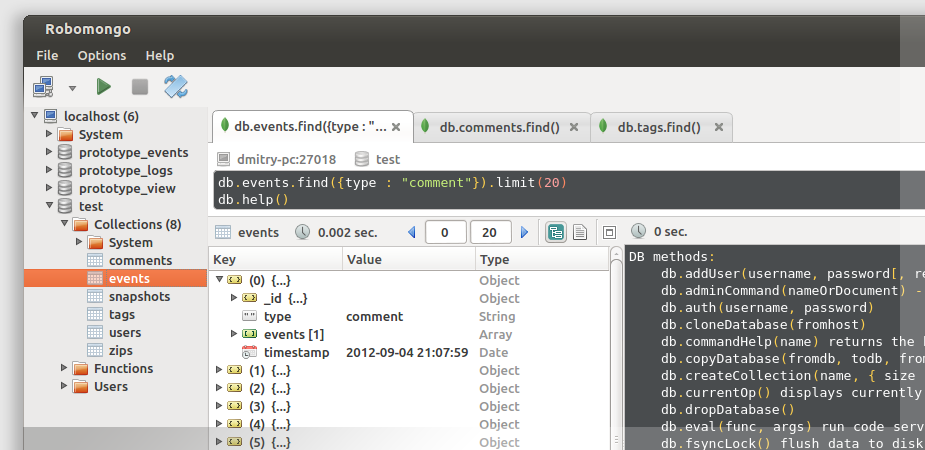
Task: Go to next page with right arrow
Action: click(524, 232)
